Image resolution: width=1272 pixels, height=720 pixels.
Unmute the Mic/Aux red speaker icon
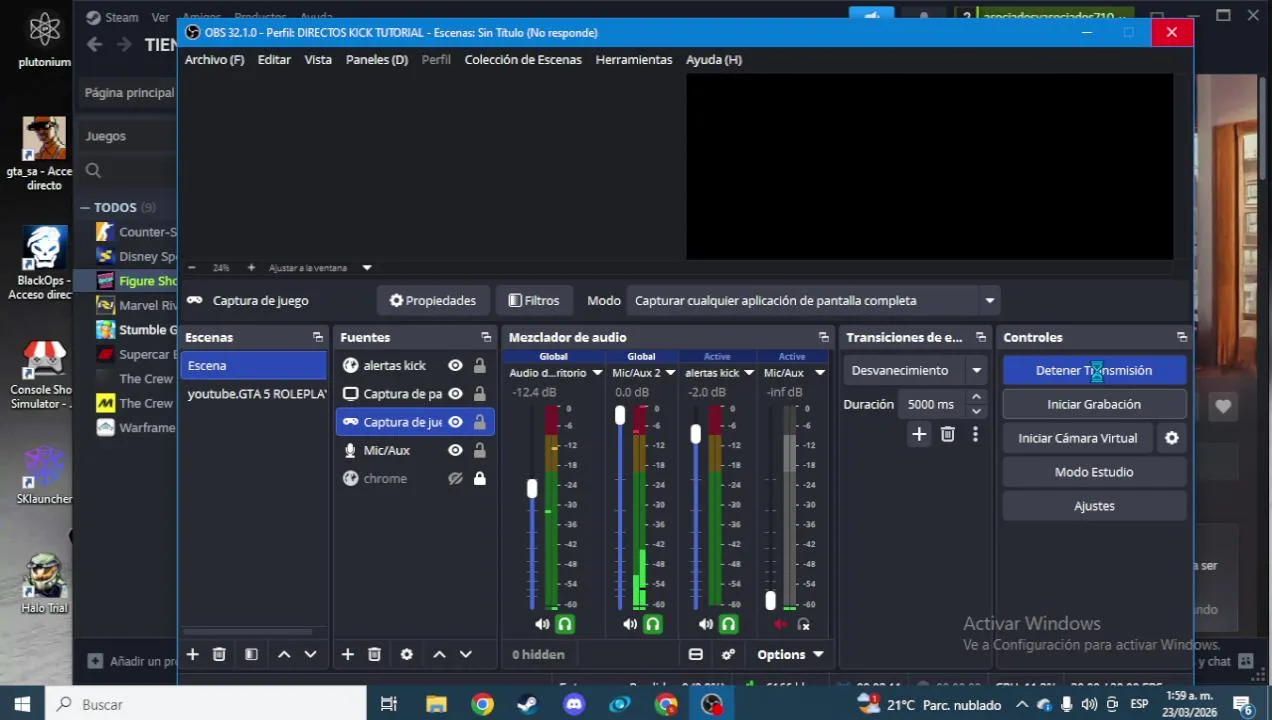[x=781, y=624]
